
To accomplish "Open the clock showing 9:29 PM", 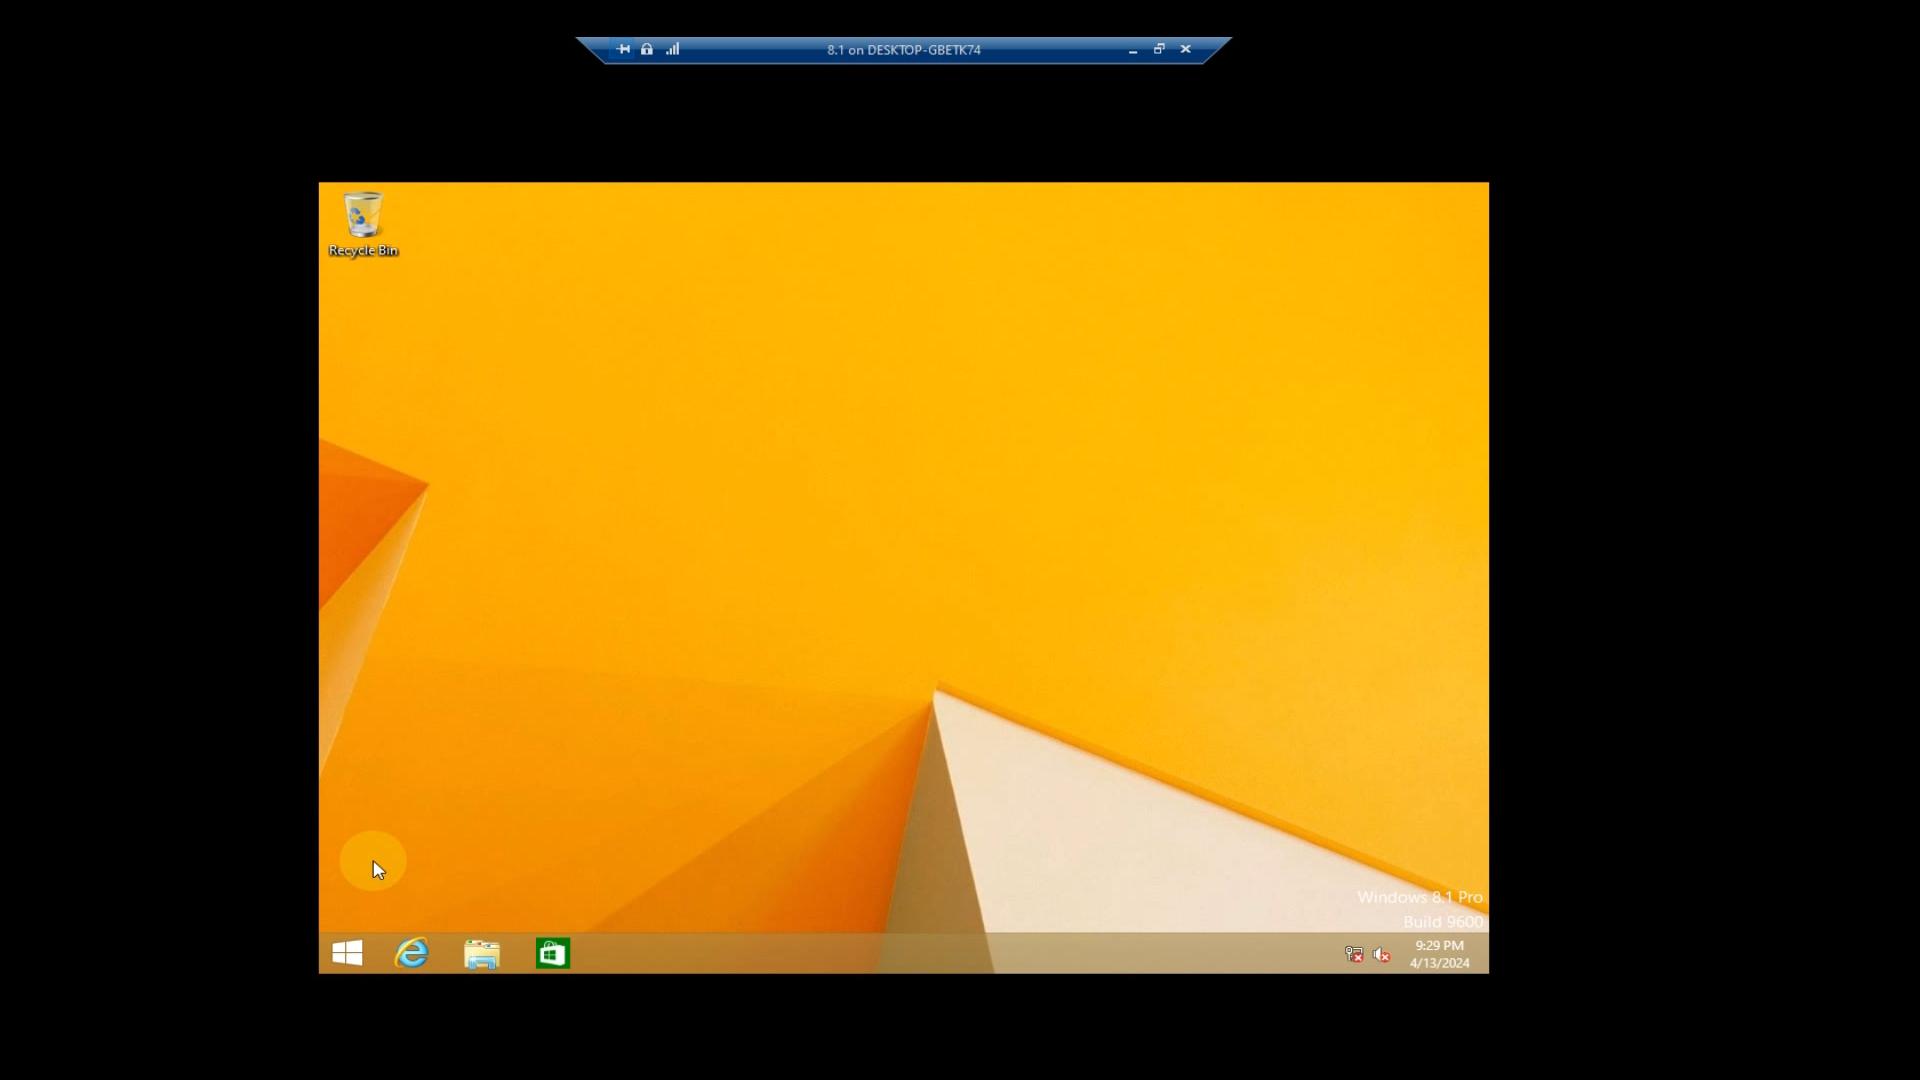I will tap(1439, 954).
